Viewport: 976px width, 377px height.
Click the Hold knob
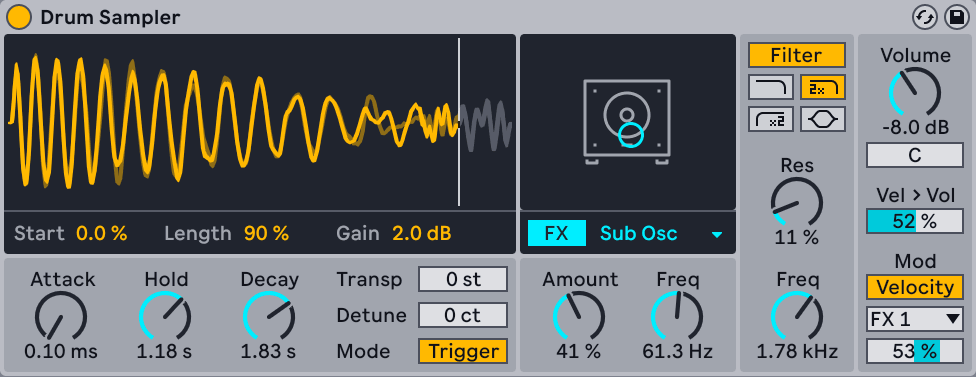point(165,316)
